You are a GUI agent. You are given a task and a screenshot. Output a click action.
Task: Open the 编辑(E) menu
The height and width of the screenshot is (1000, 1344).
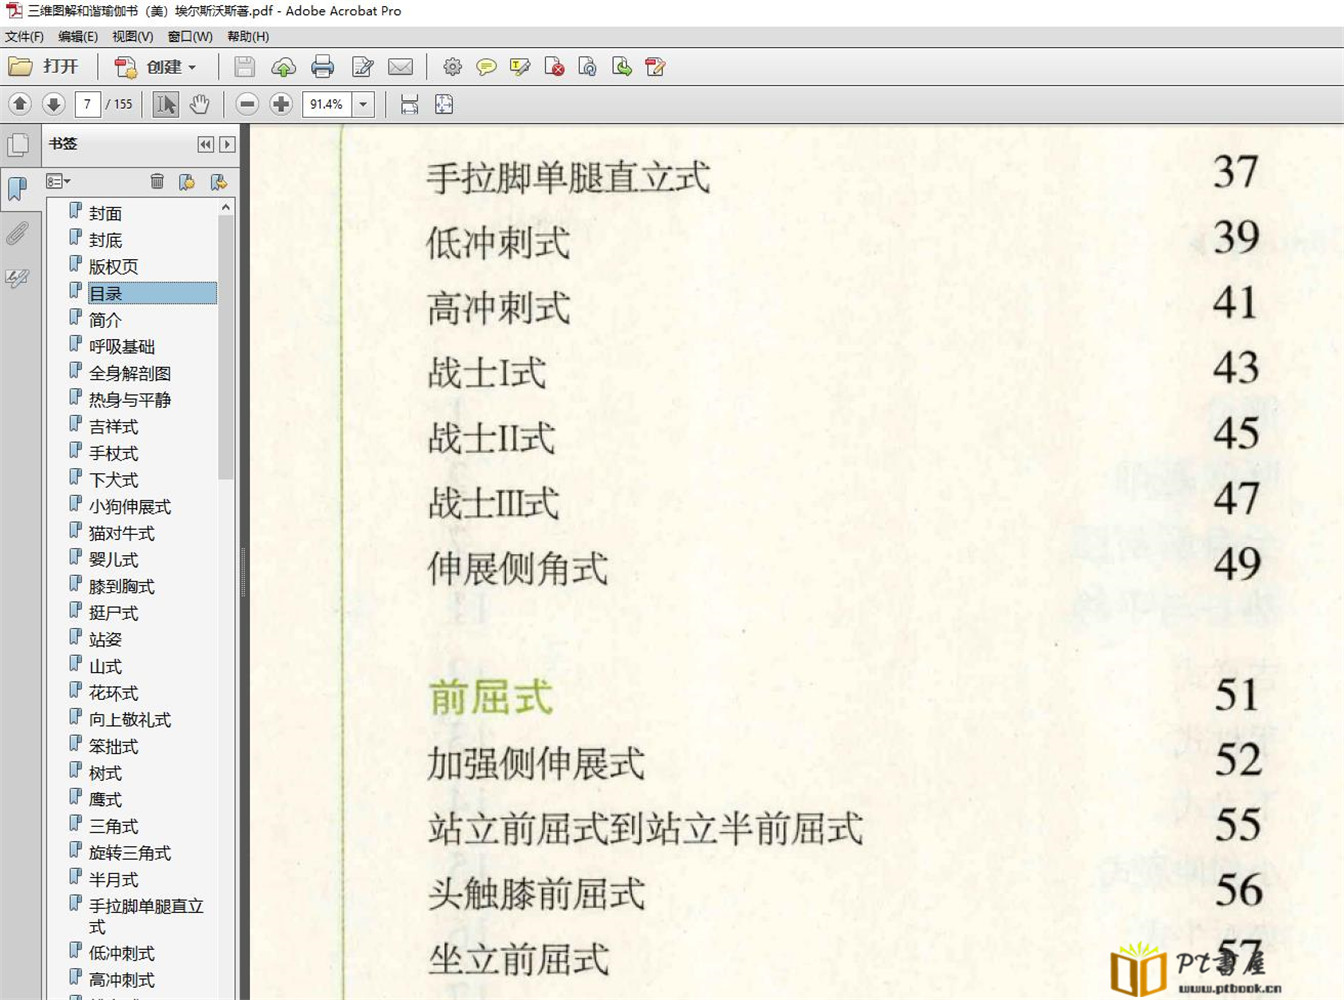pos(78,37)
